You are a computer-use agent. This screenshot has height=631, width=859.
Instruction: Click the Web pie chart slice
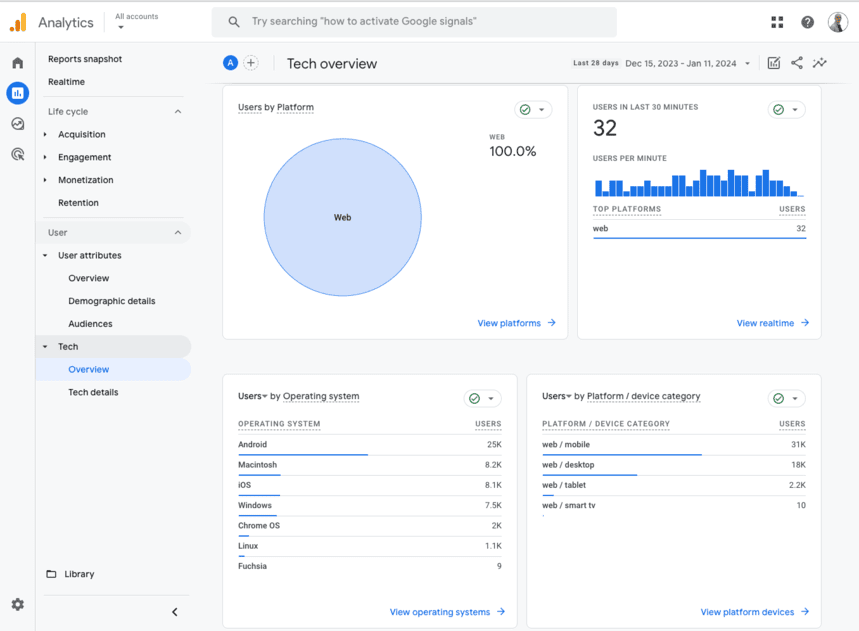tap(342, 217)
